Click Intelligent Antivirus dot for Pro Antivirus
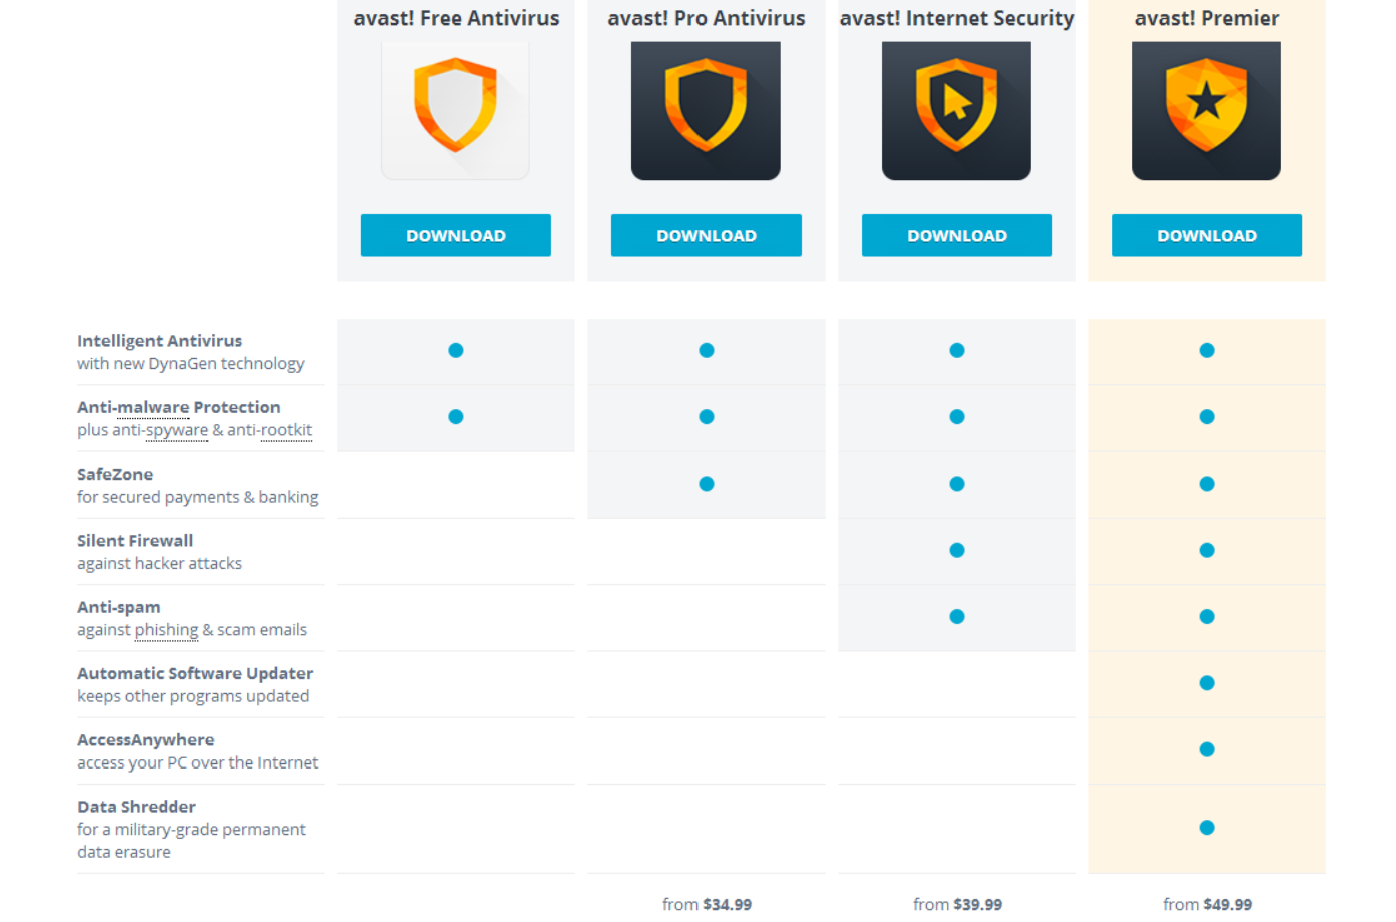The image size is (1396, 922). 707,350
